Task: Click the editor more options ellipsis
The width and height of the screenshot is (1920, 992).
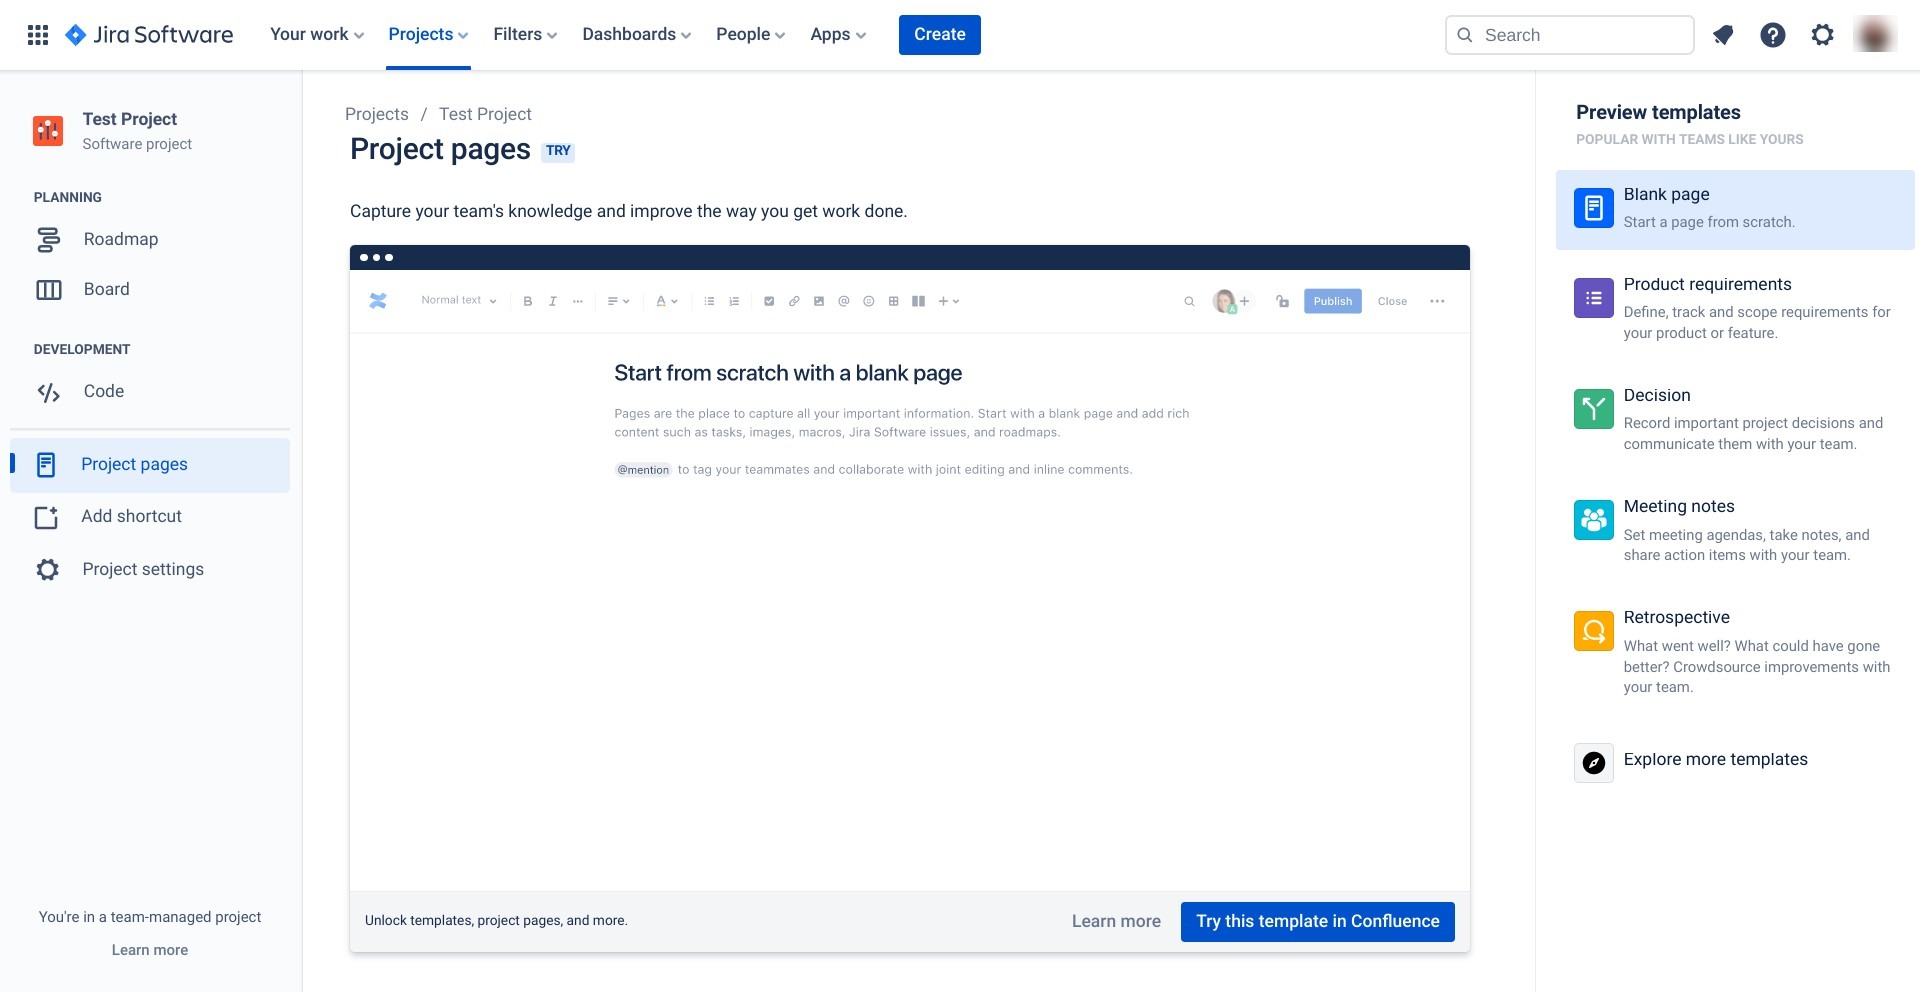Action: tap(1437, 301)
